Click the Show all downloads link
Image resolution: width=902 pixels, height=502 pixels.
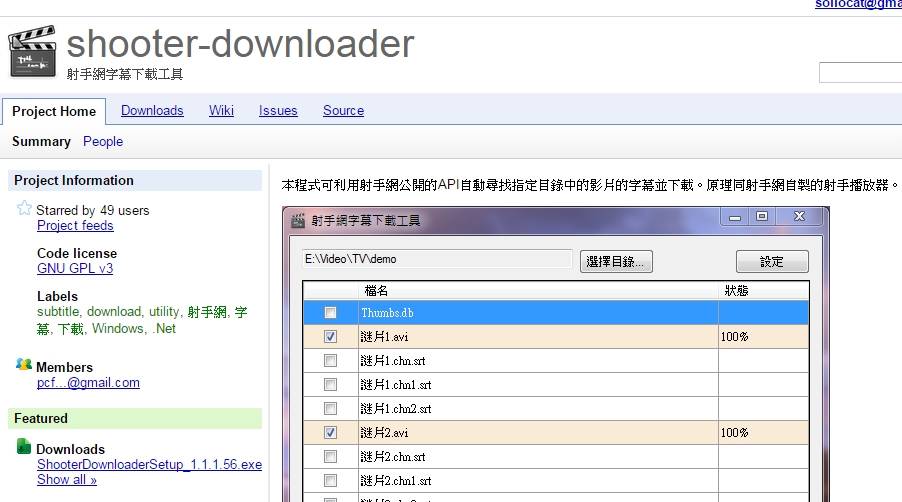click(67, 480)
